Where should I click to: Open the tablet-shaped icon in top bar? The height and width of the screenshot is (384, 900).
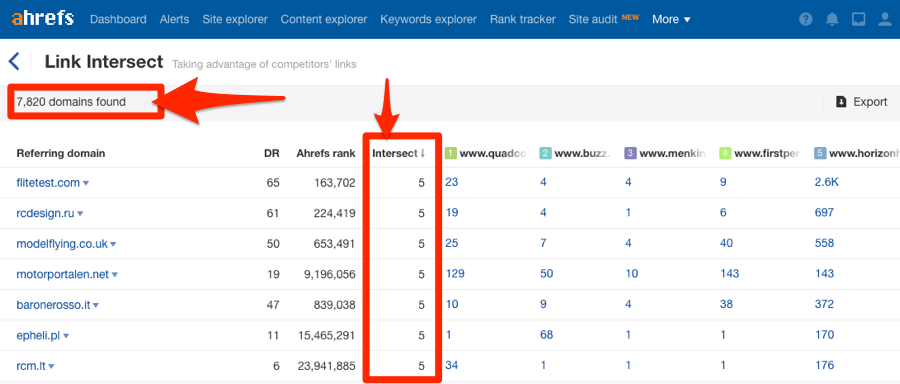click(x=859, y=20)
